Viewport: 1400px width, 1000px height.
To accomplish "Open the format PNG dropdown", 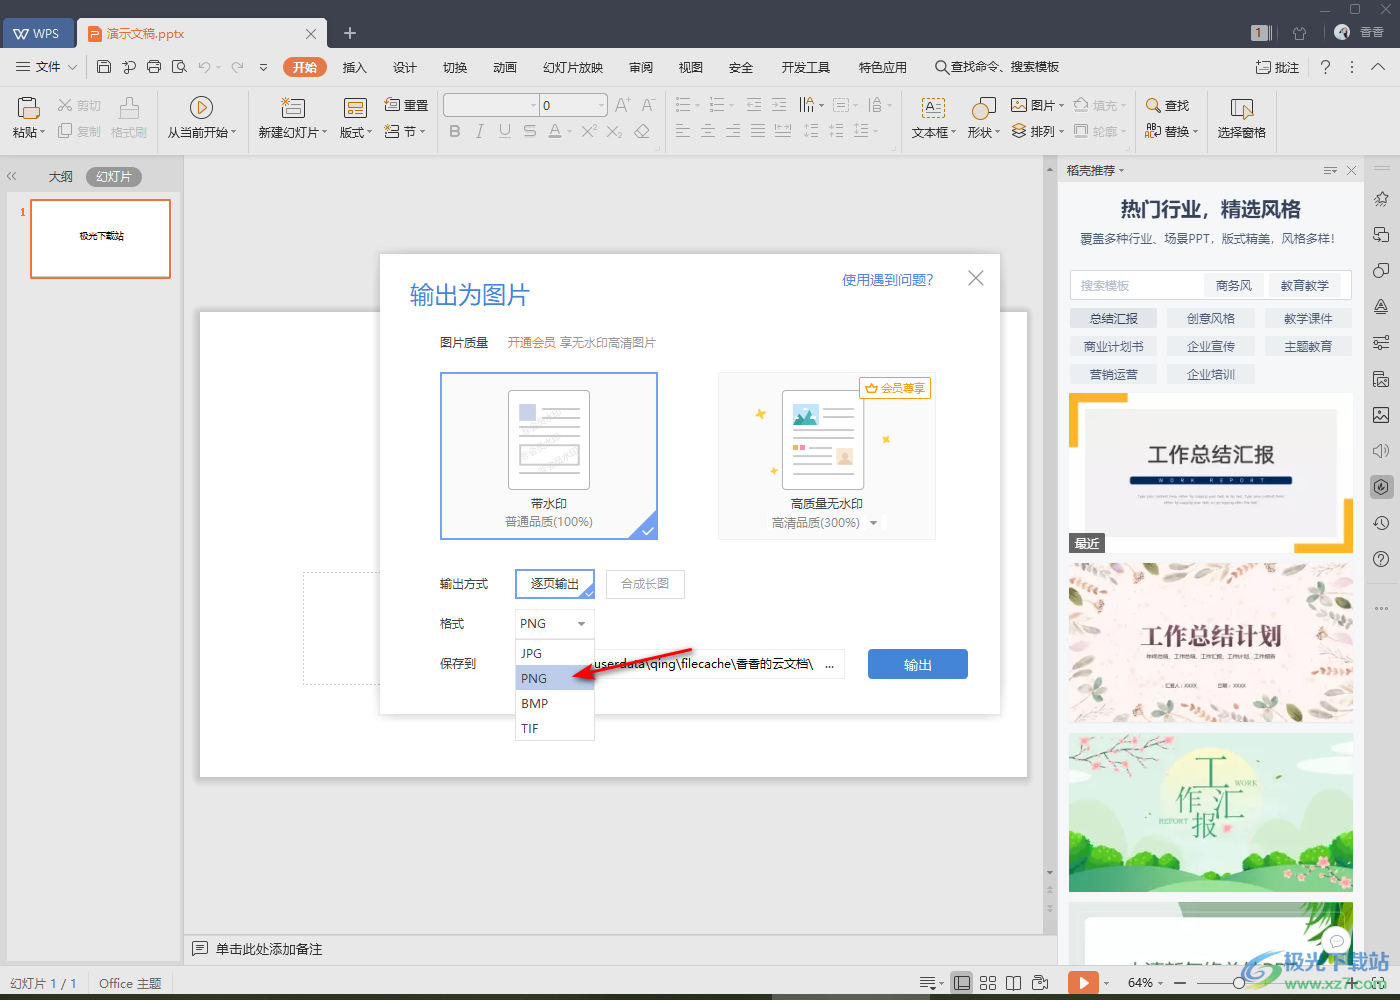I will [555, 624].
